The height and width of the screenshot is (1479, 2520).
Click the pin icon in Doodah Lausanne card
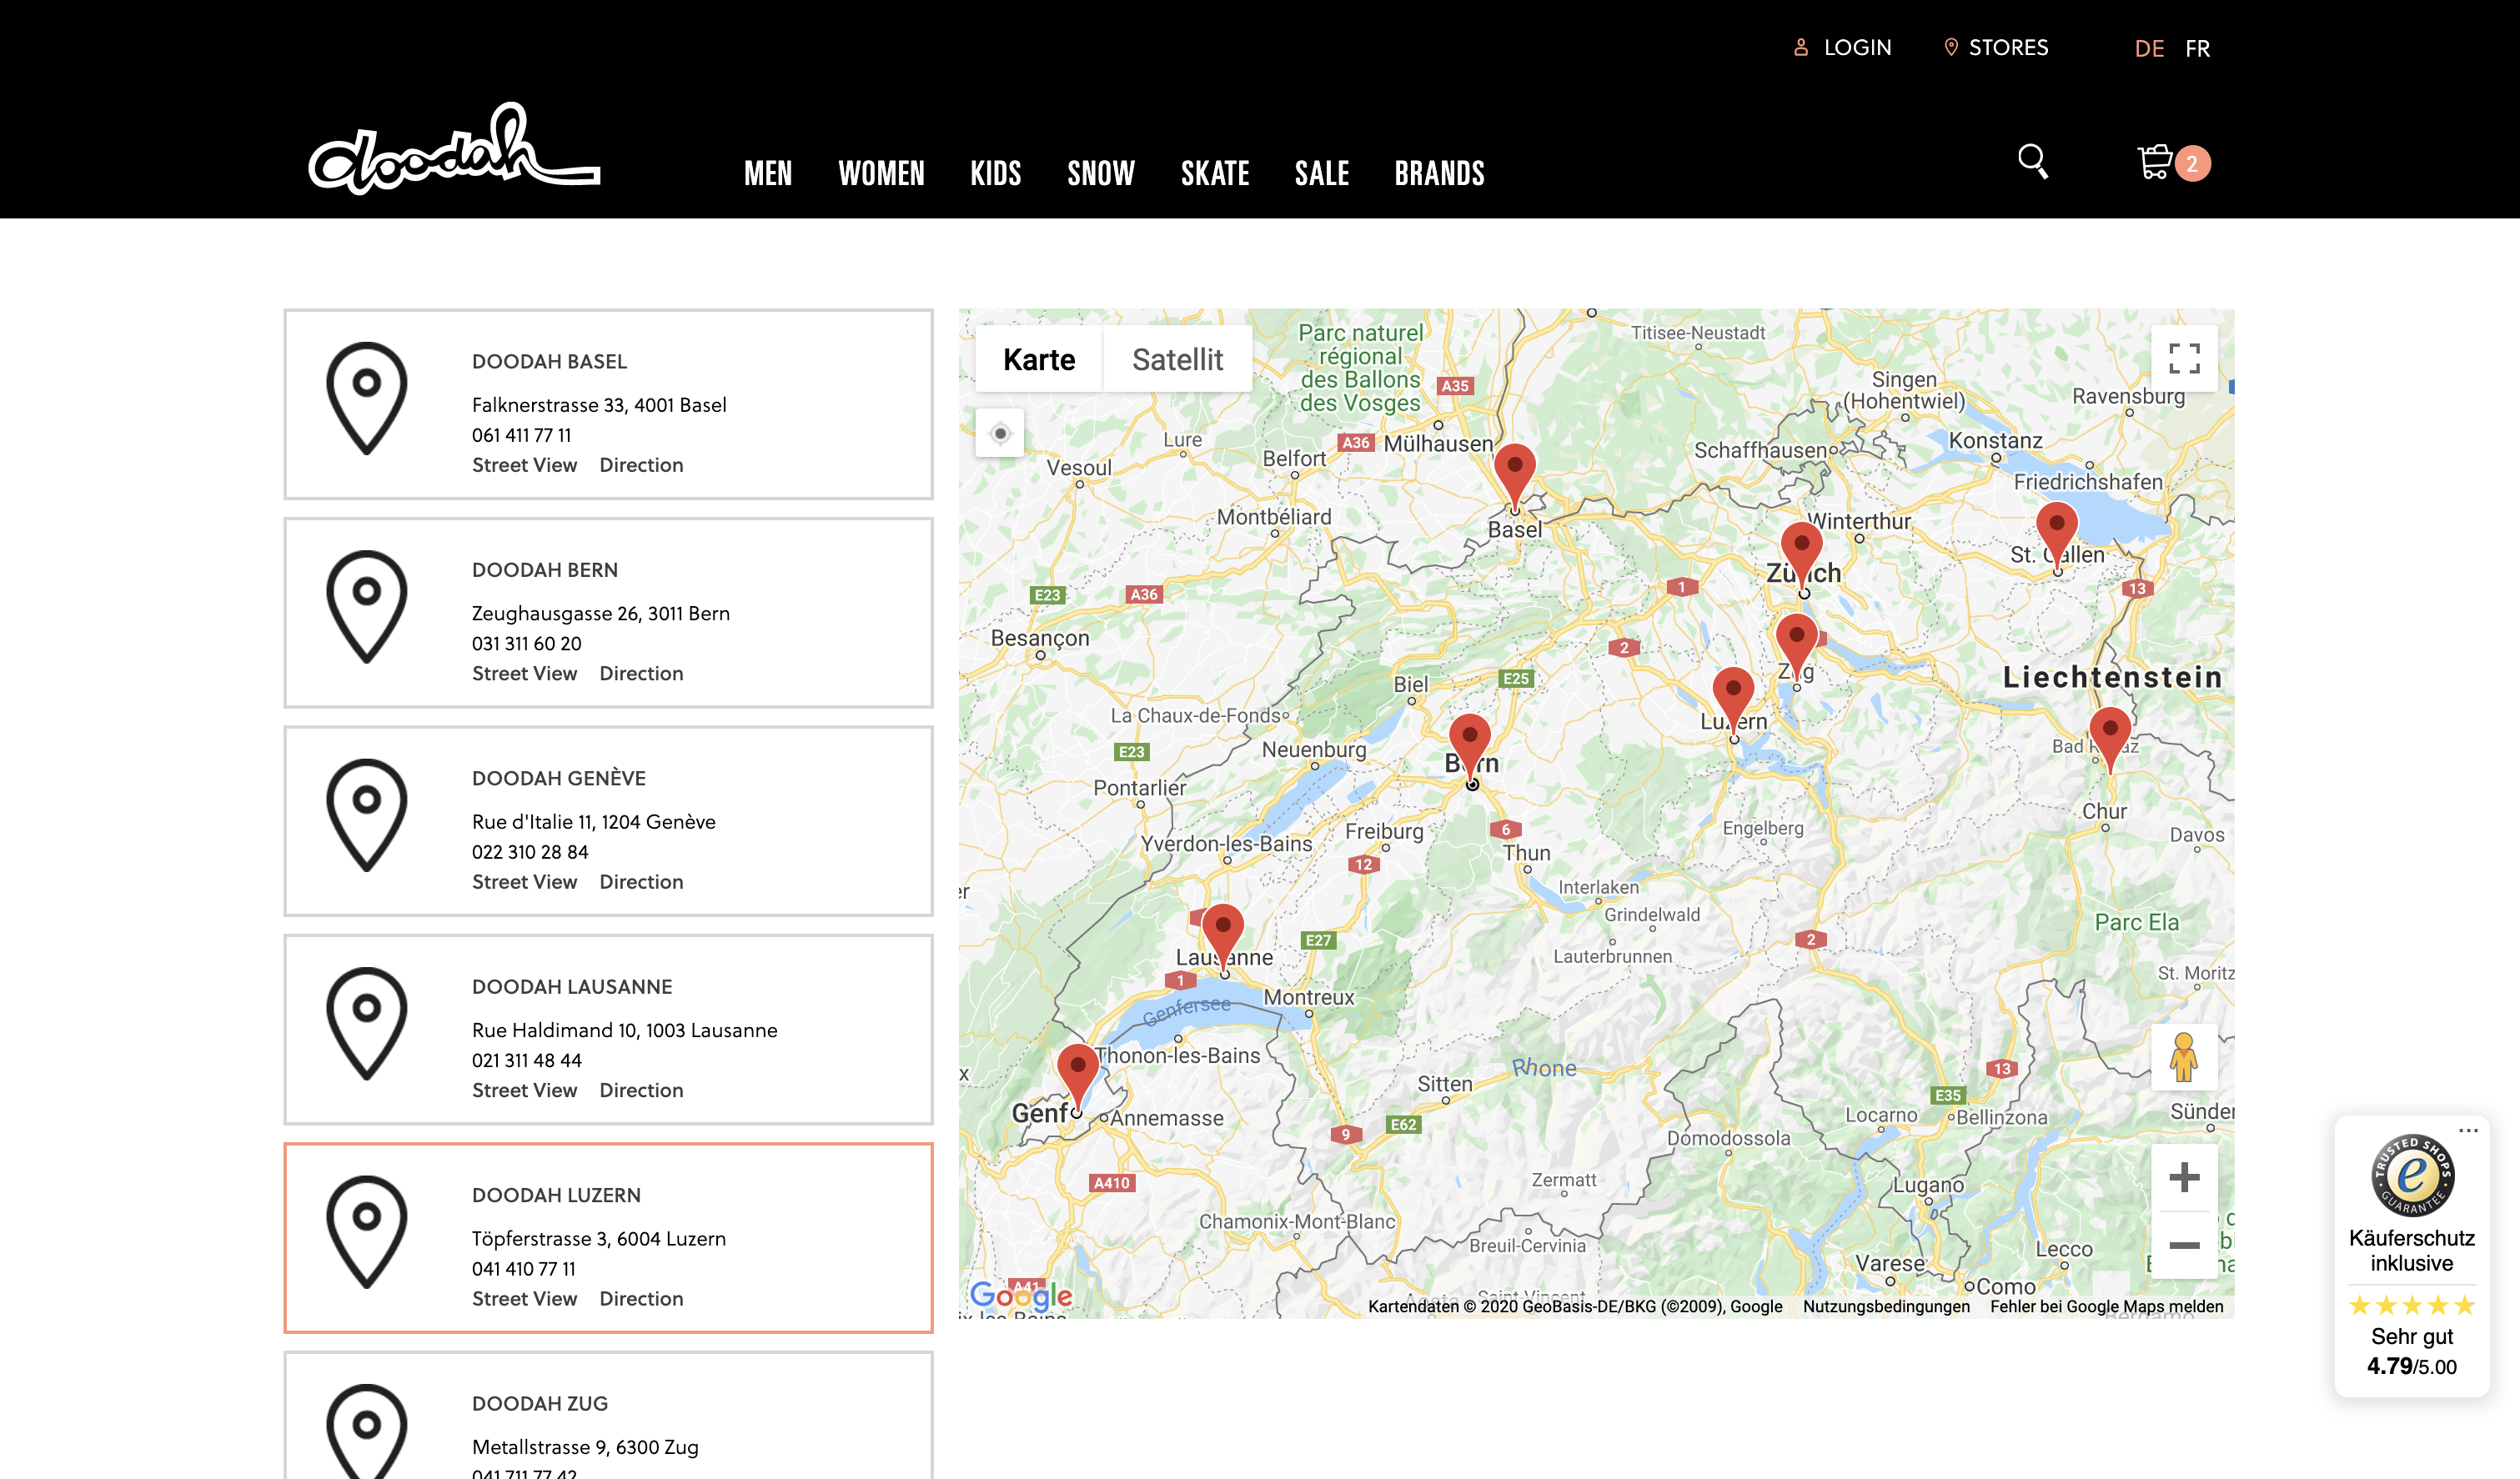point(366,1024)
